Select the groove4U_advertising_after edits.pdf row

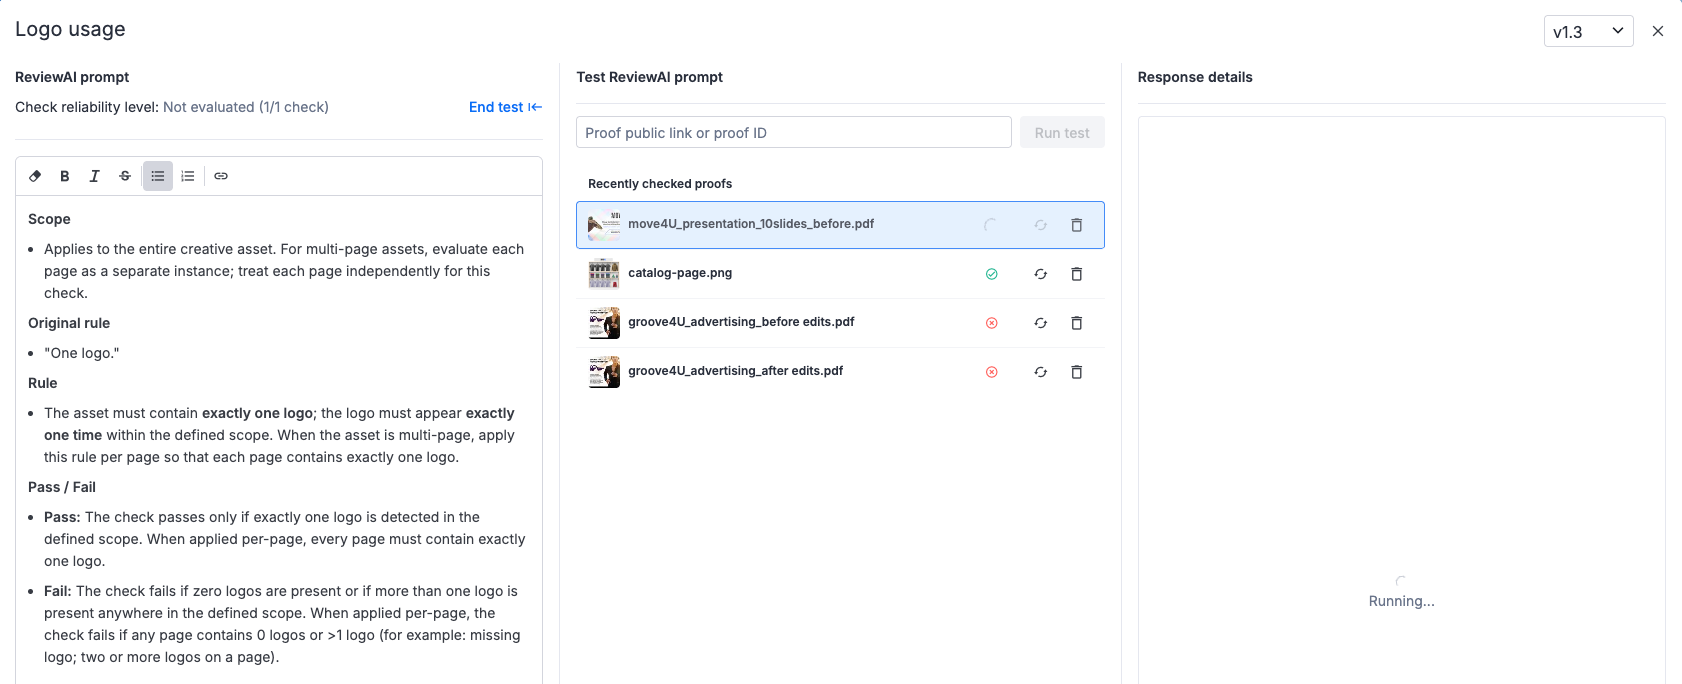point(735,371)
